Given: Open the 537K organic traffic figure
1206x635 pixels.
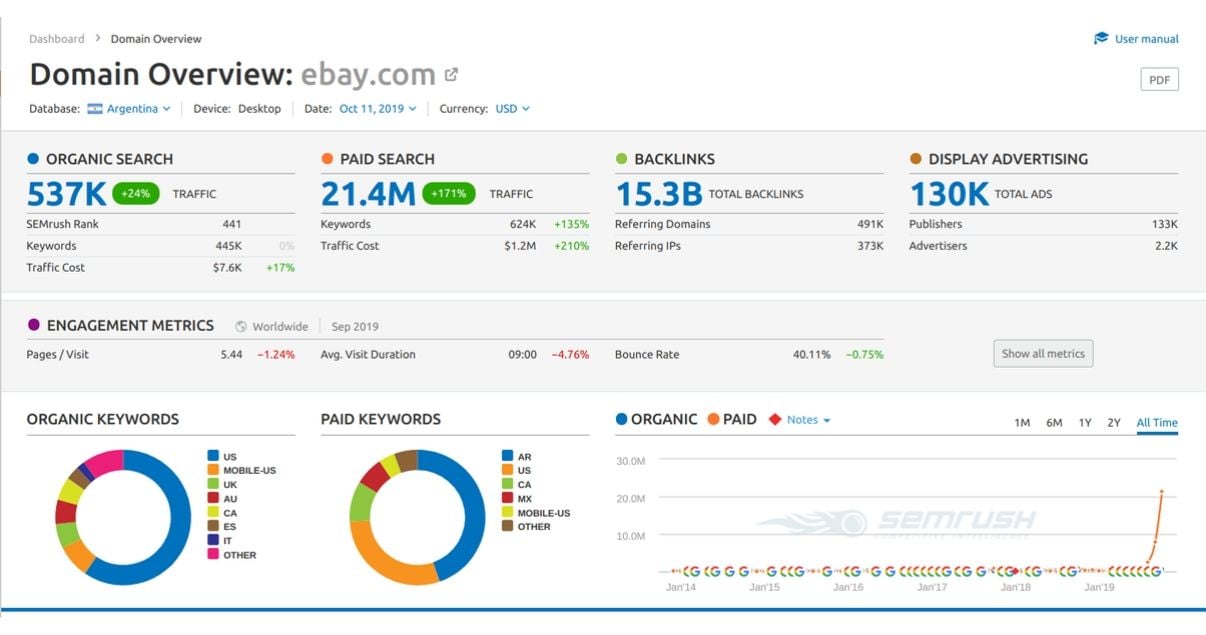Looking at the screenshot, I should click(x=66, y=194).
